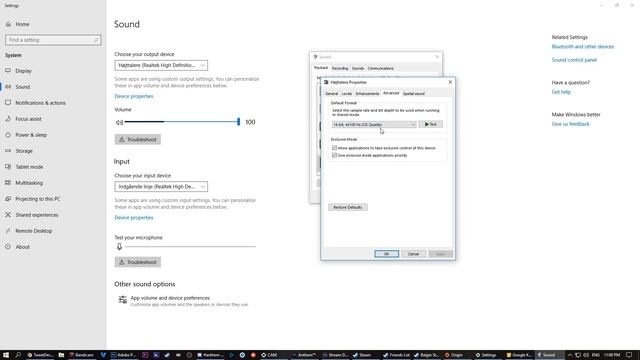Switch to Levels tab
640x360 pixels.
pos(347,93)
